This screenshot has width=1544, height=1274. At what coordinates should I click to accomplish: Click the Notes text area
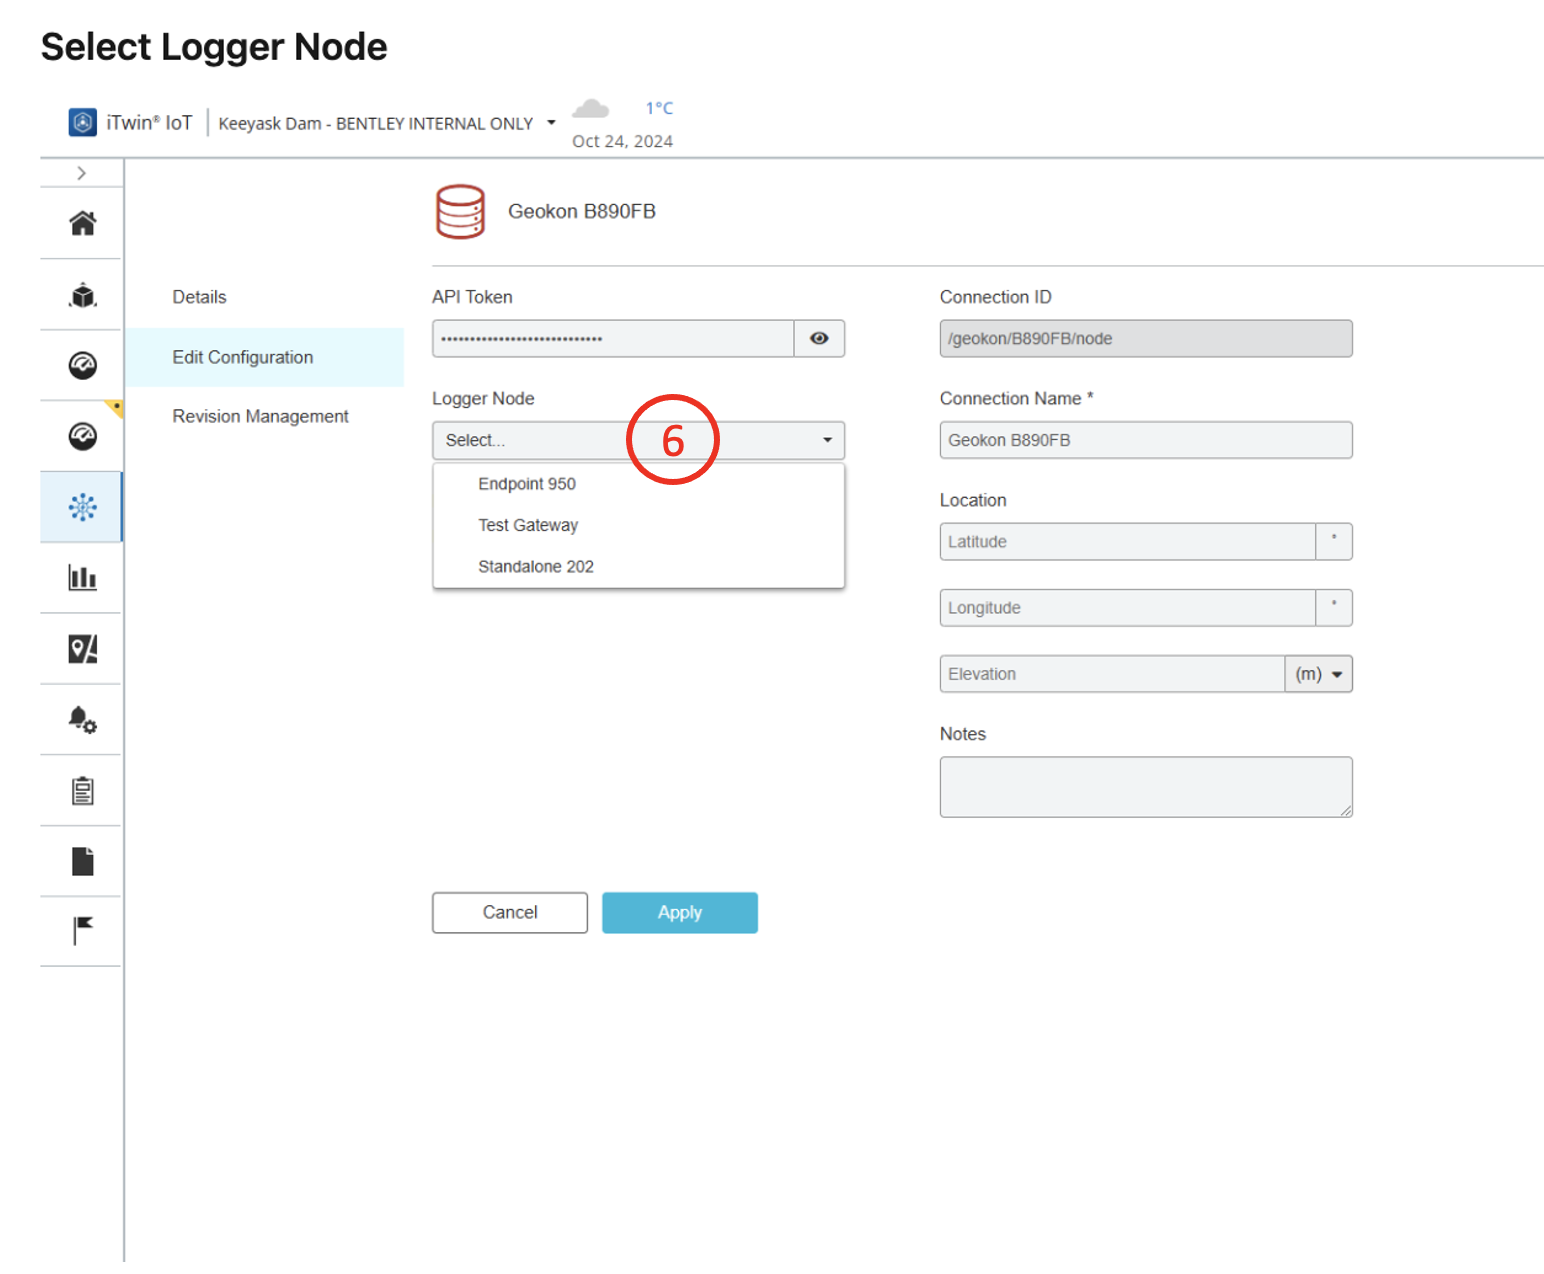point(1146,787)
